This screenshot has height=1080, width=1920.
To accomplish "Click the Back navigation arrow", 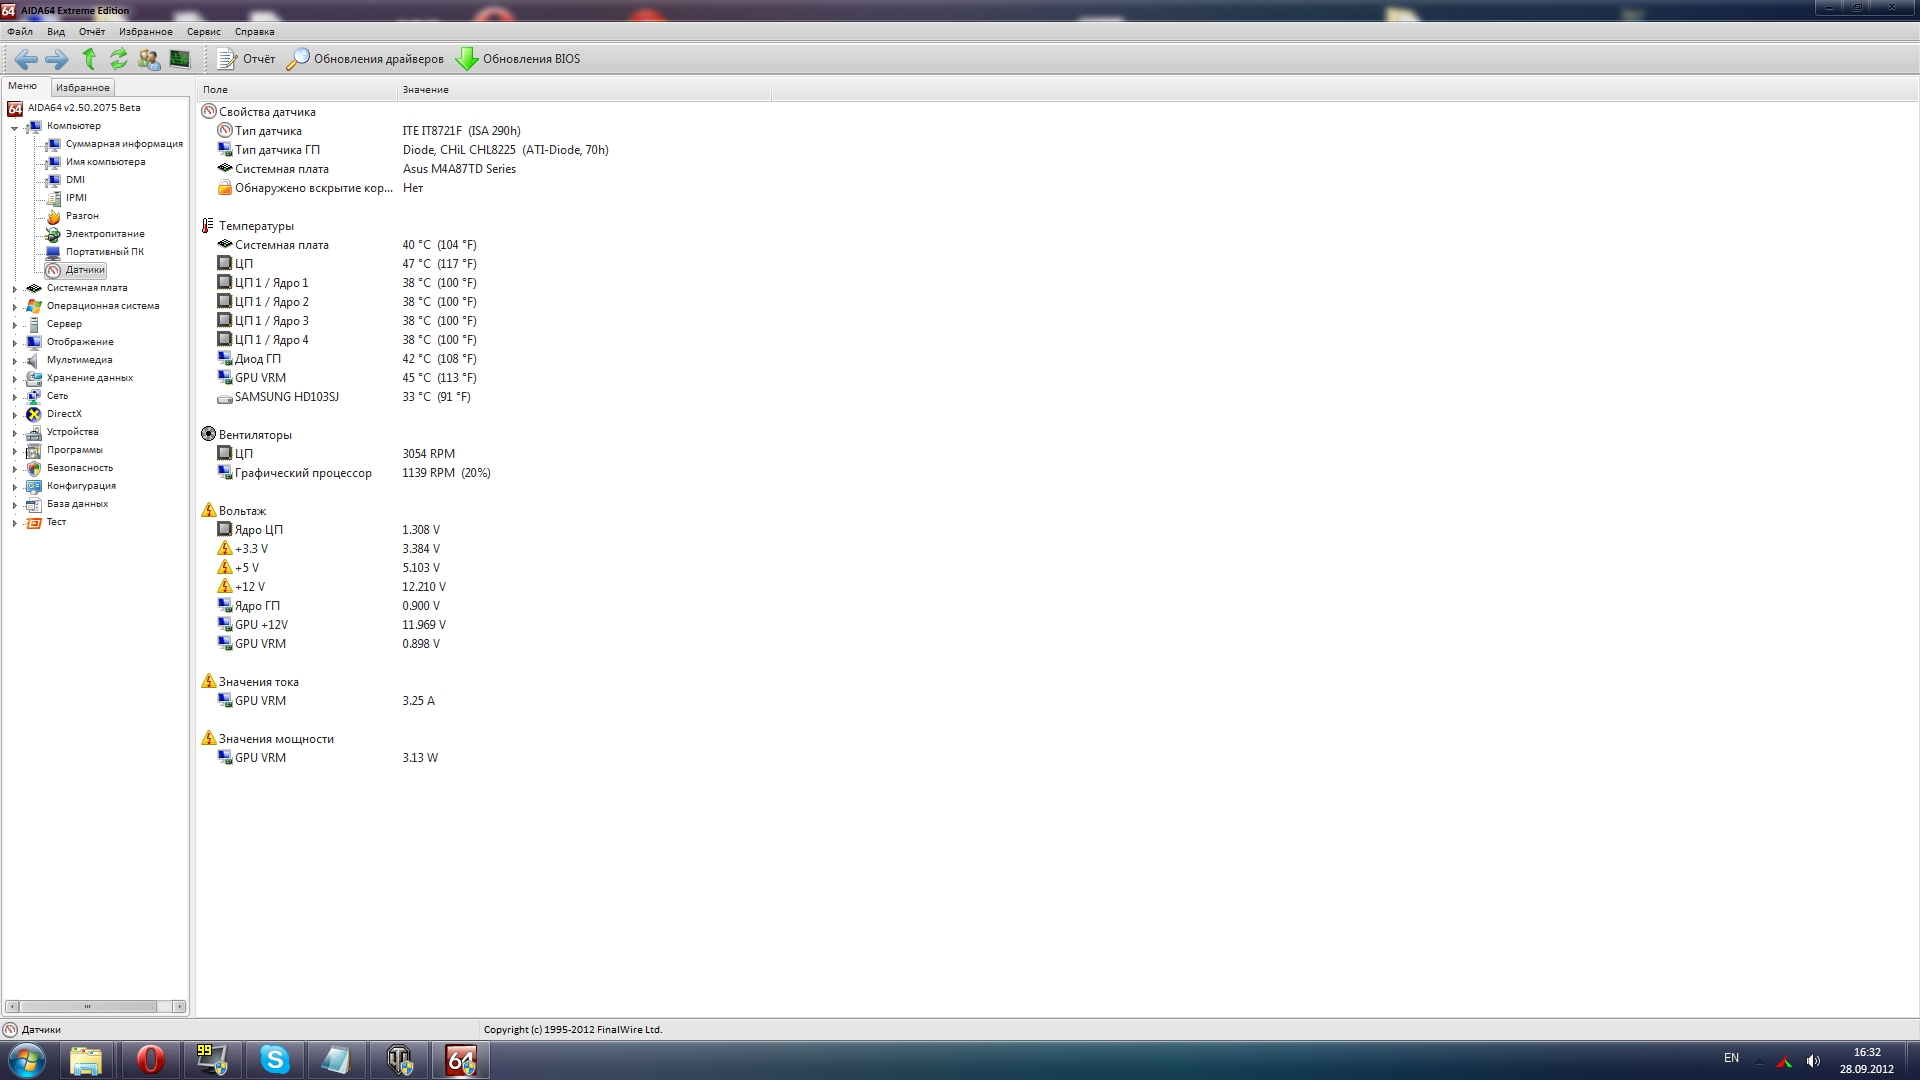I will pyautogui.click(x=26, y=59).
